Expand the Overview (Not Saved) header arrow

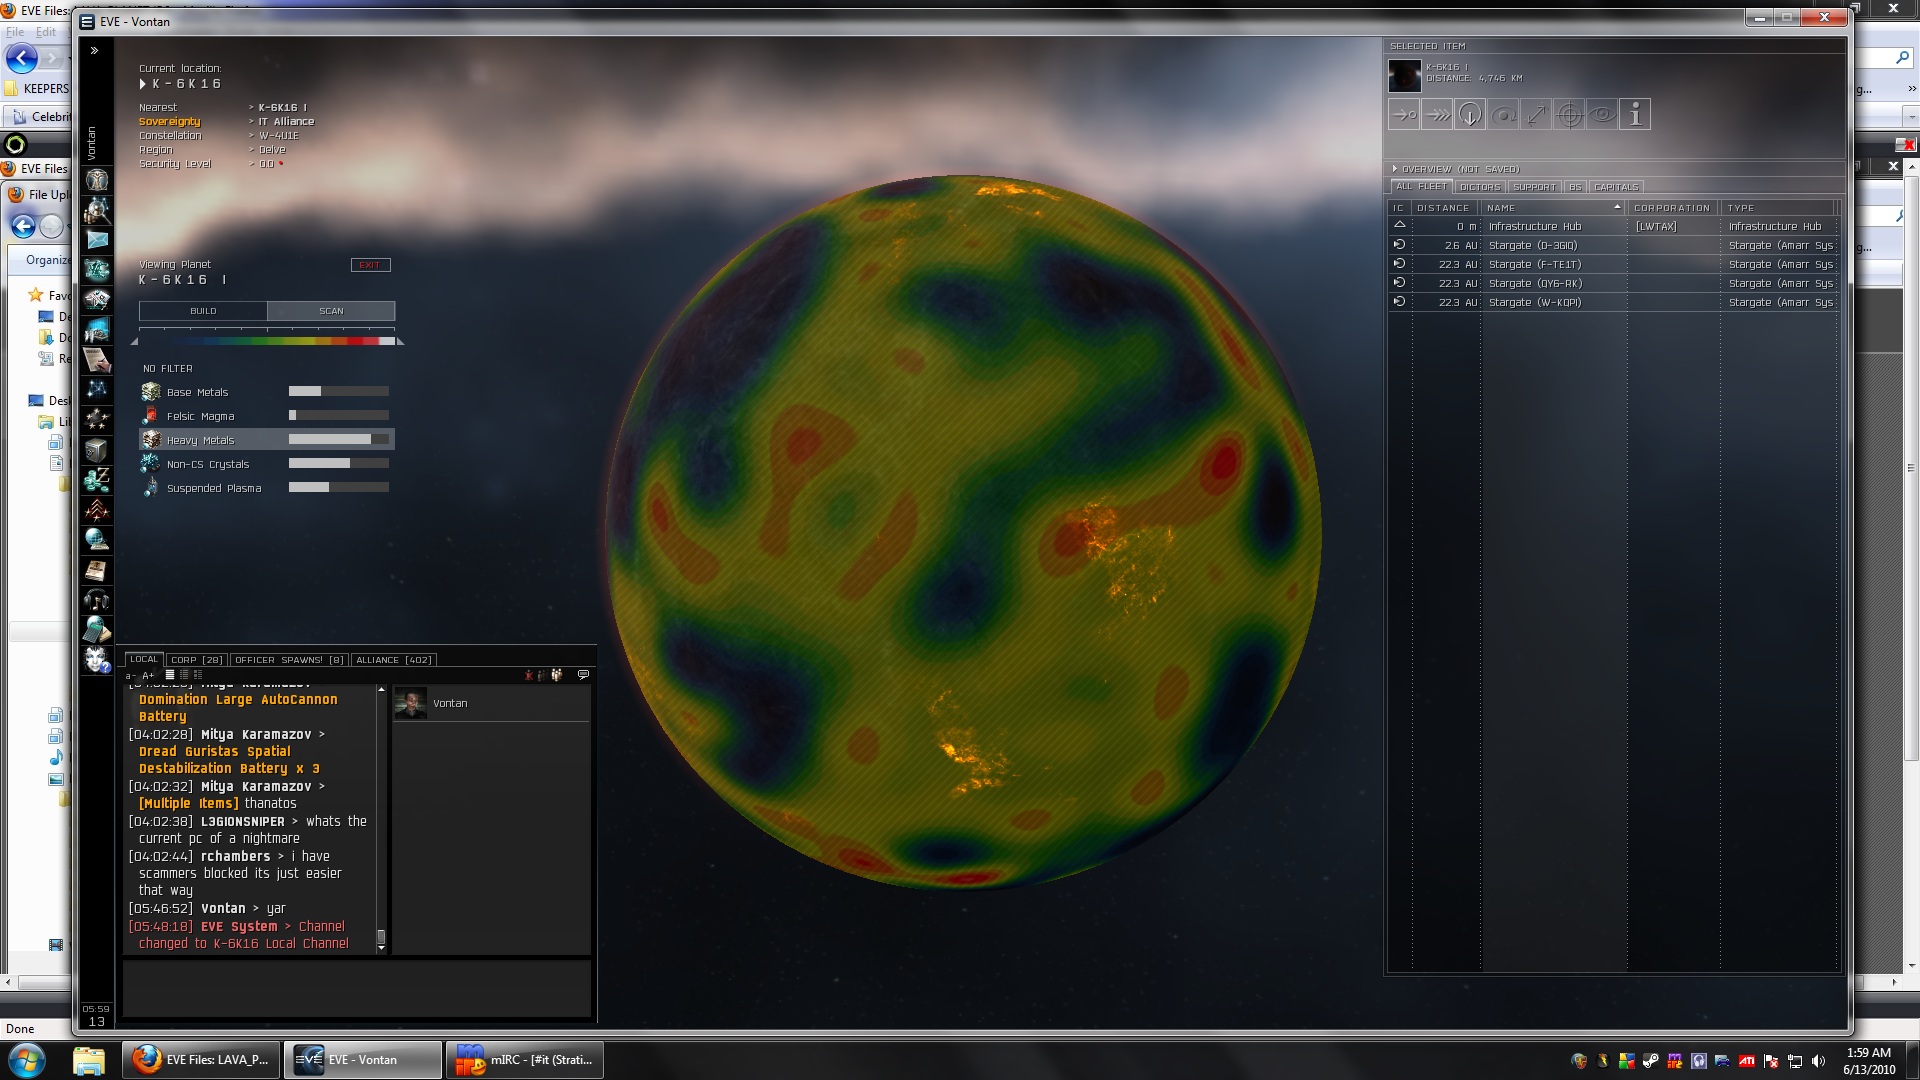1395,169
